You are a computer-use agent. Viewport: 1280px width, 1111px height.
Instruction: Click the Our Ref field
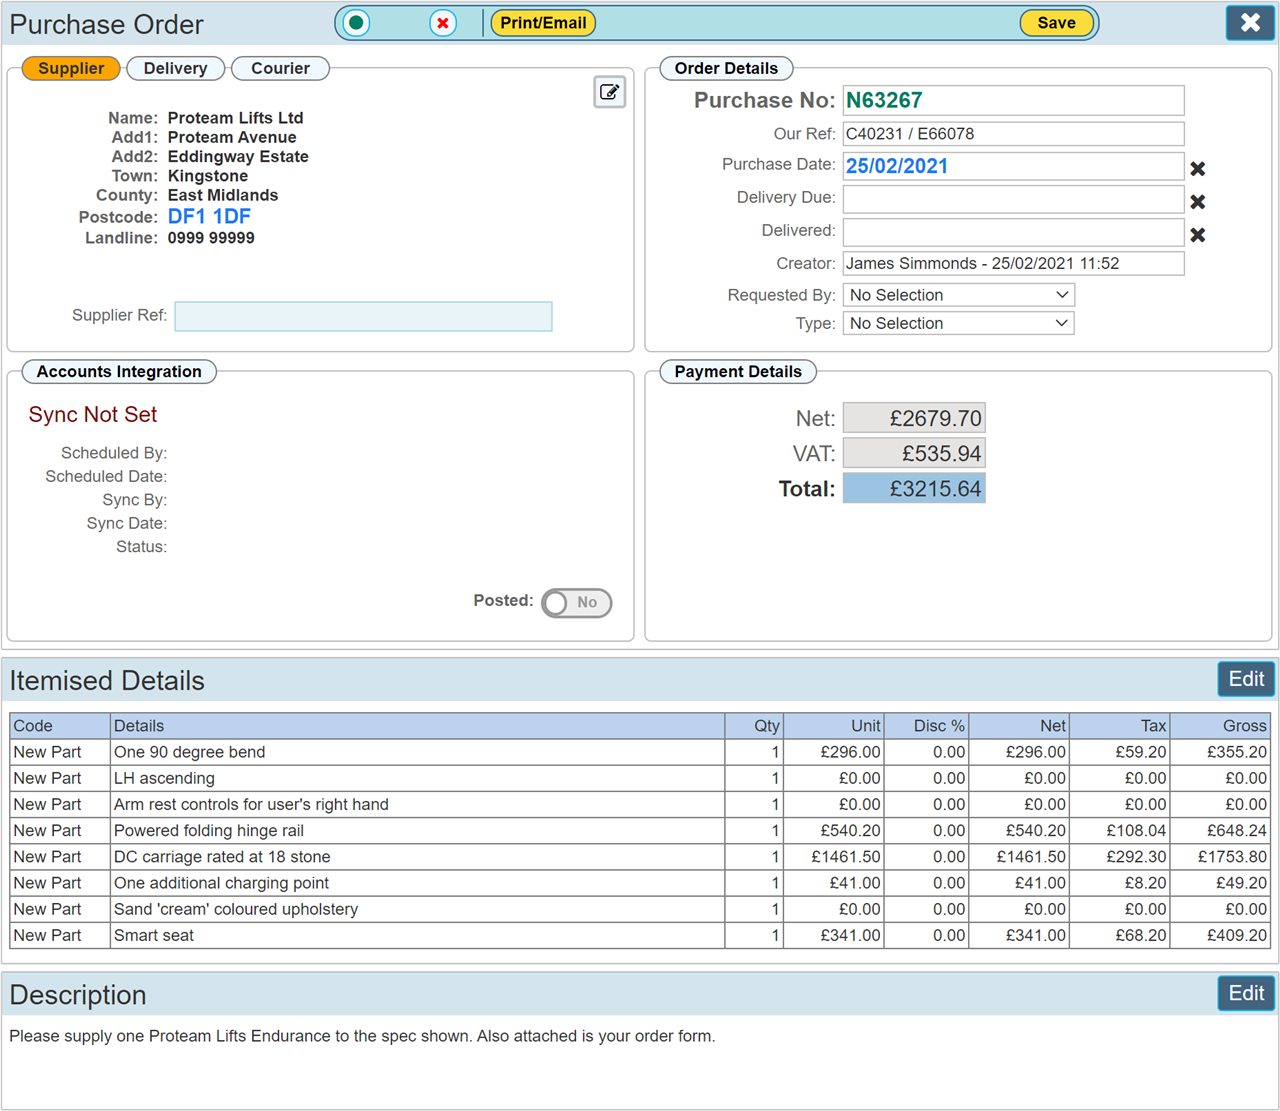coord(1013,134)
